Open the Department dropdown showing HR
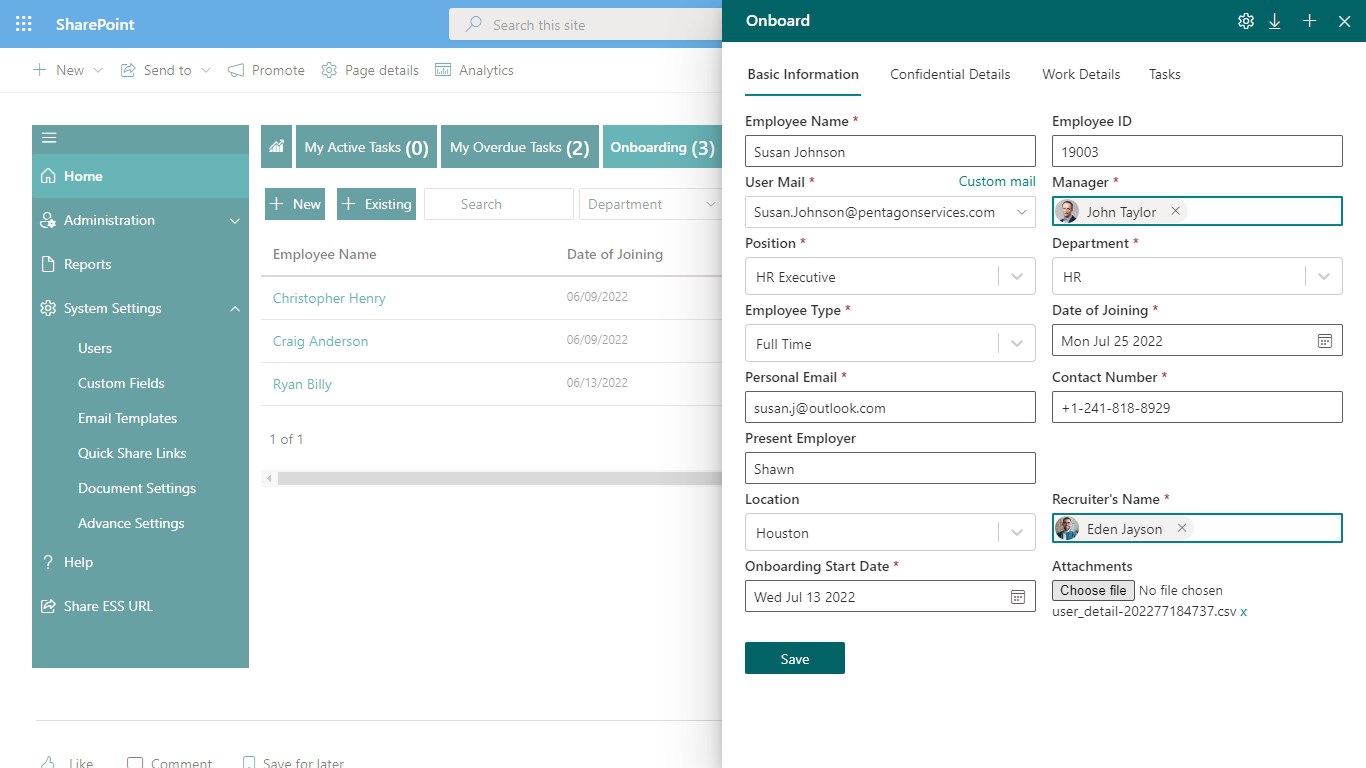The image size is (1366, 768). pos(1324,277)
